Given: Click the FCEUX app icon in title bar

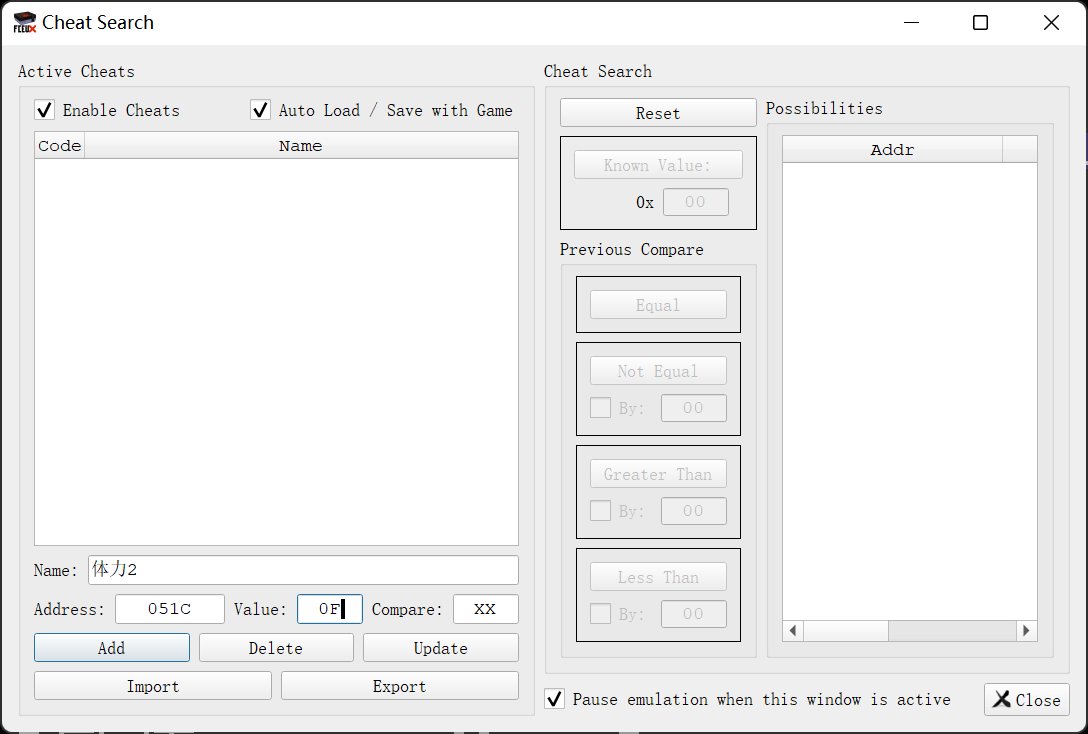Looking at the screenshot, I should pyautogui.click(x=24, y=23).
